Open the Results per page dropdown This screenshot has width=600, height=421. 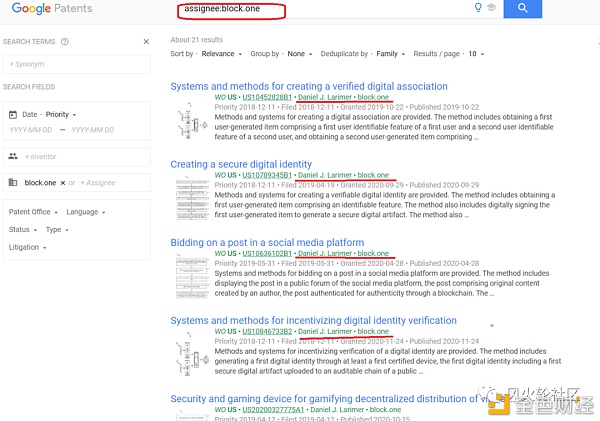[x=476, y=54]
